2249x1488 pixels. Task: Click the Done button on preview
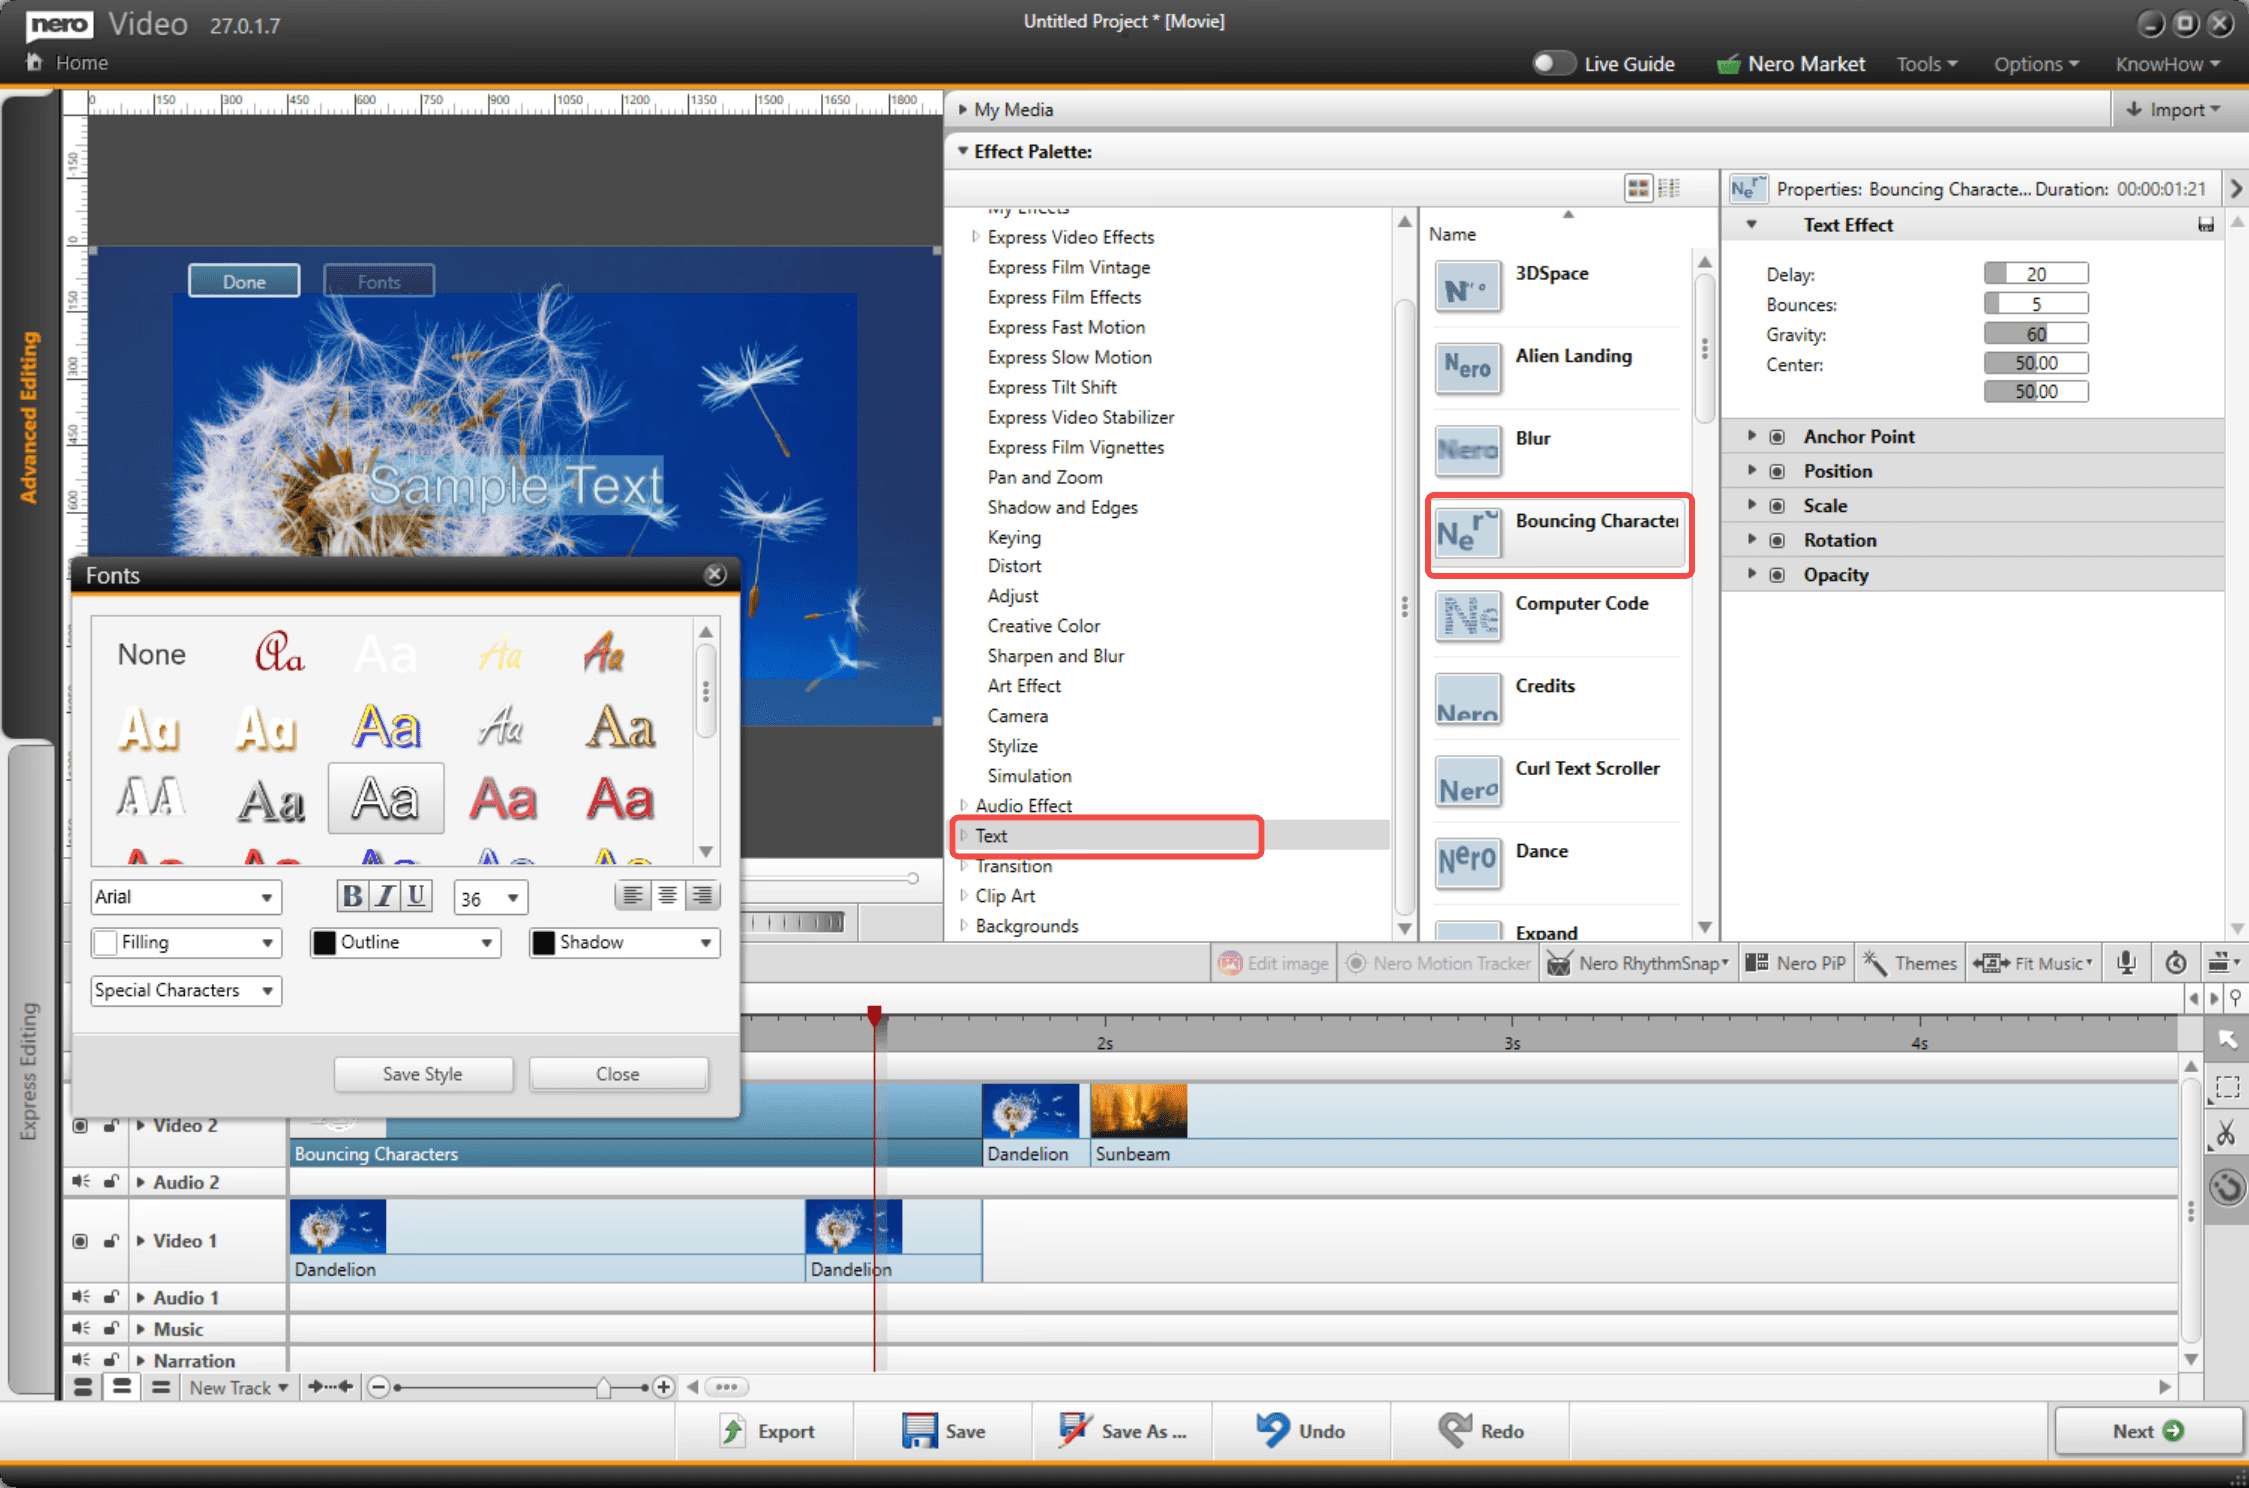click(244, 281)
